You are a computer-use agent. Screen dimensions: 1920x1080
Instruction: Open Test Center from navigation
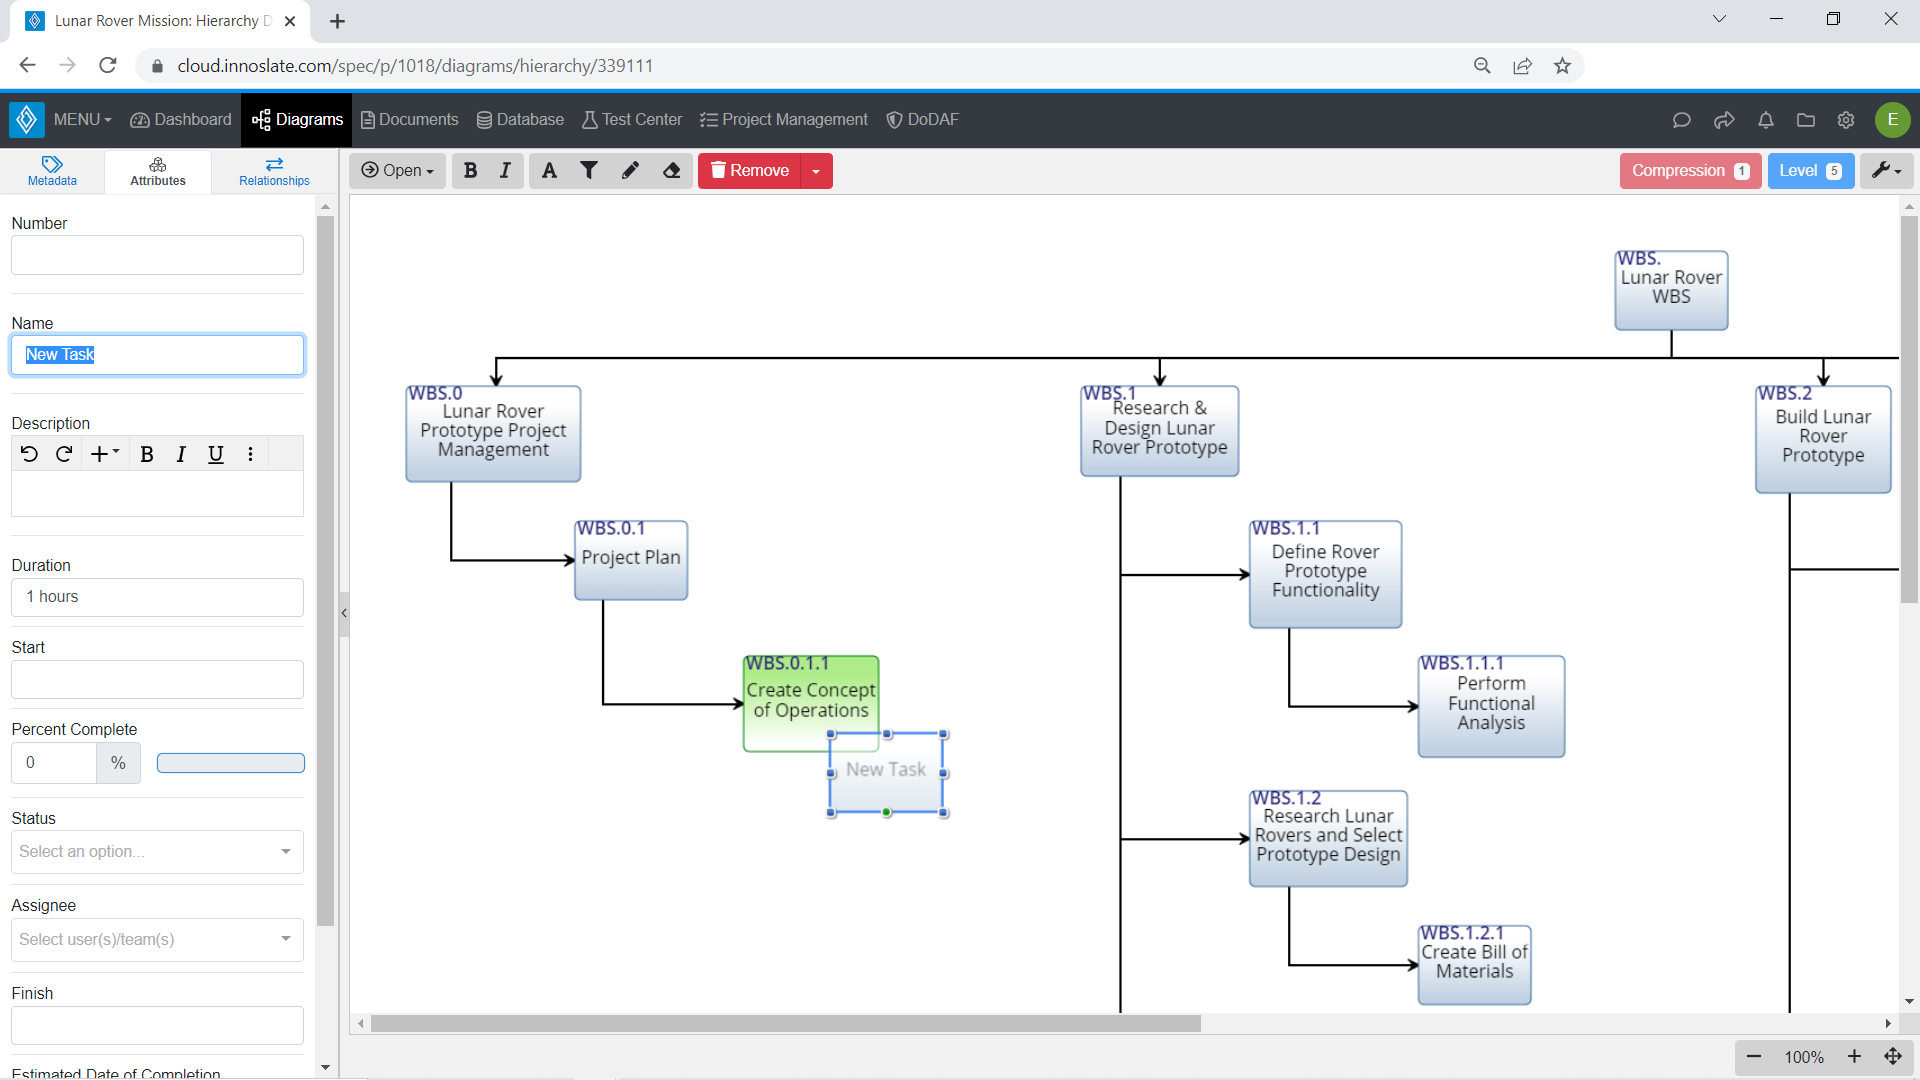[x=632, y=120]
